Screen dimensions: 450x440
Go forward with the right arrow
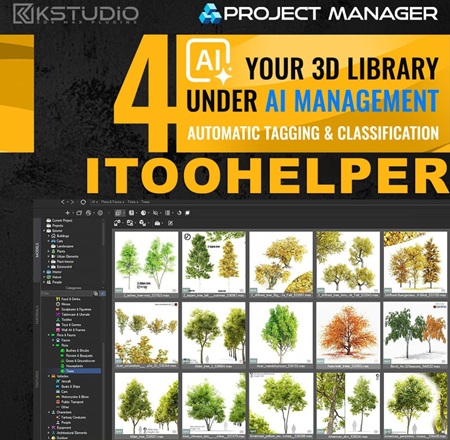[72, 202]
